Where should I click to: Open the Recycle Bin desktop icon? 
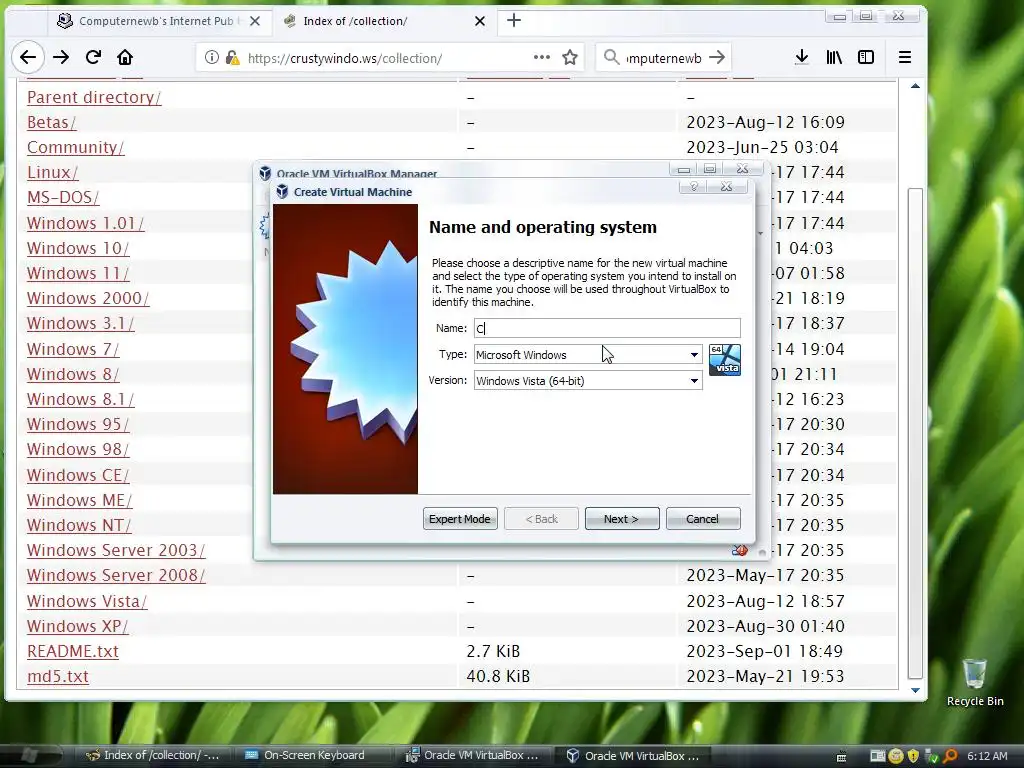point(975,682)
